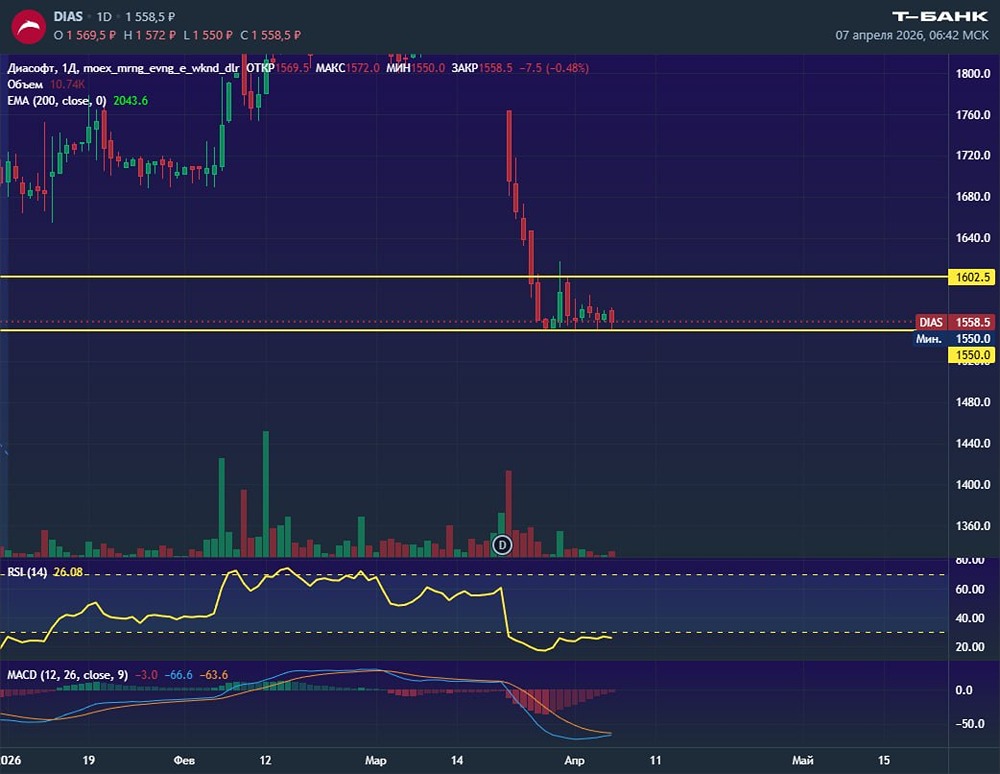1000x774 pixels.
Task: Select the EMA (200, close, 0) legend
Action: [57, 101]
